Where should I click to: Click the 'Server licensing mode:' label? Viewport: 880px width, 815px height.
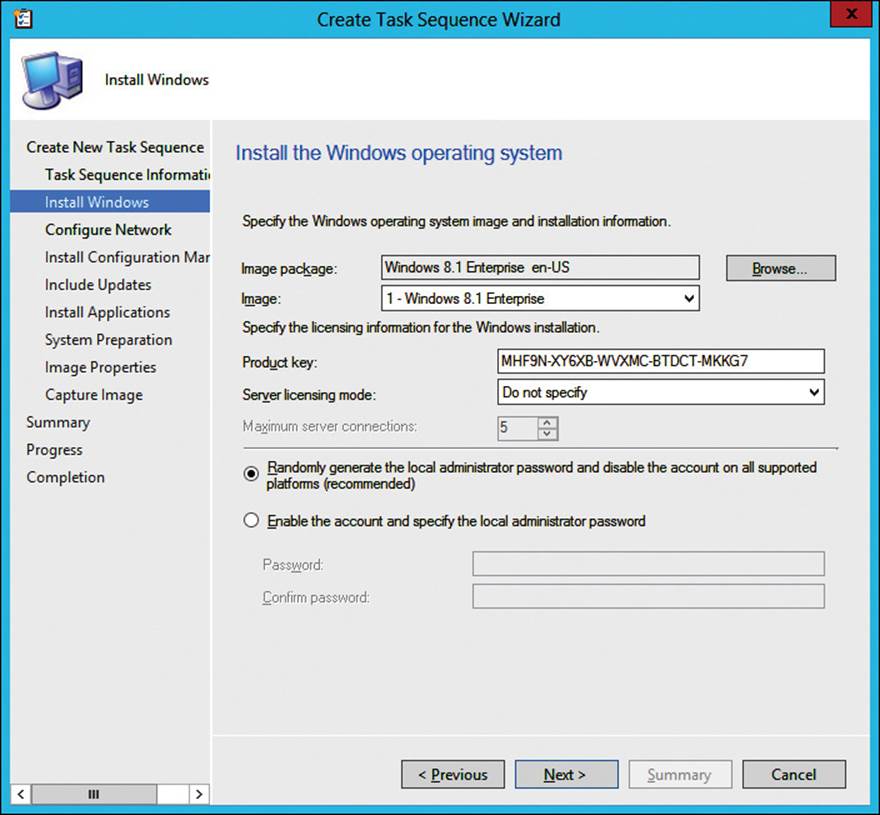coord(309,395)
